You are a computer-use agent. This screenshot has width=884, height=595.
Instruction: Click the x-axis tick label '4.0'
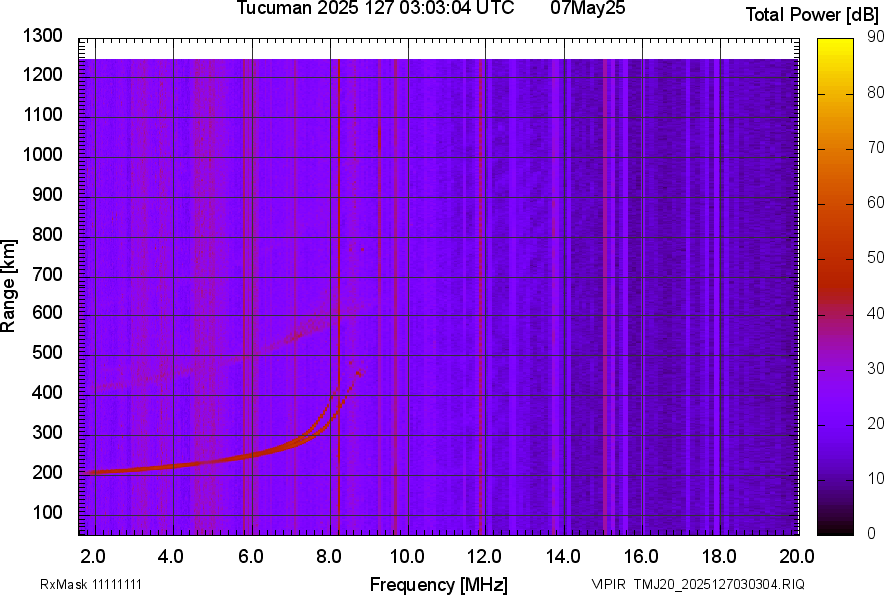pos(171,557)
